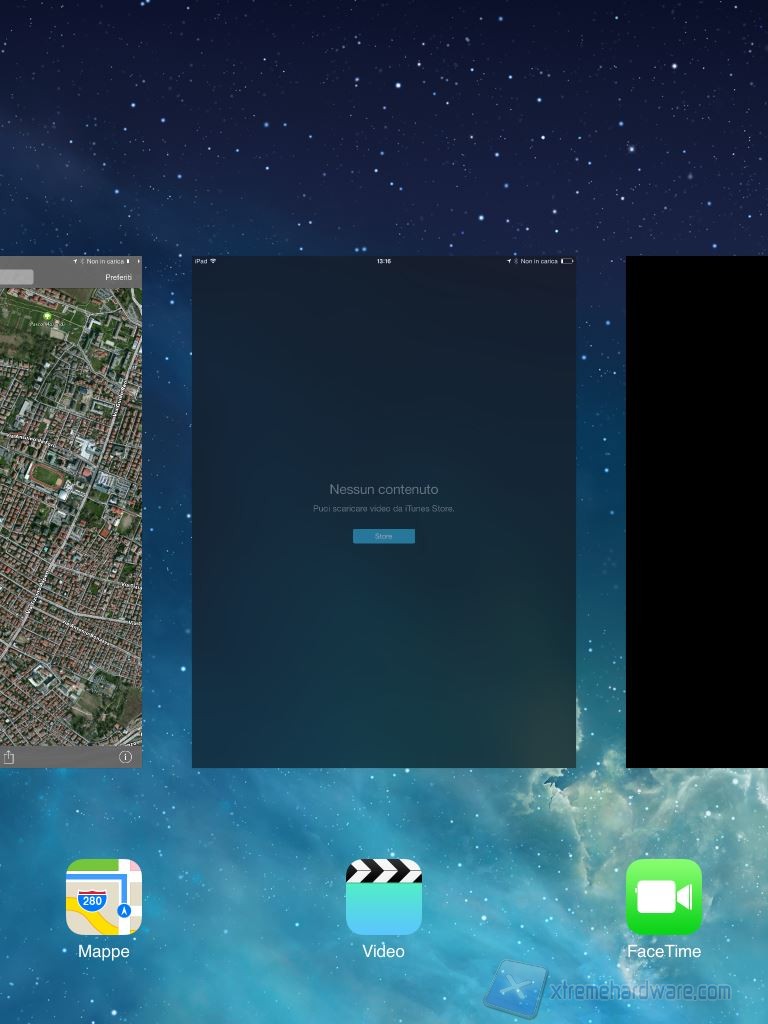Tap the Wi-Fi icon beside iPad label

click(213, 261)
